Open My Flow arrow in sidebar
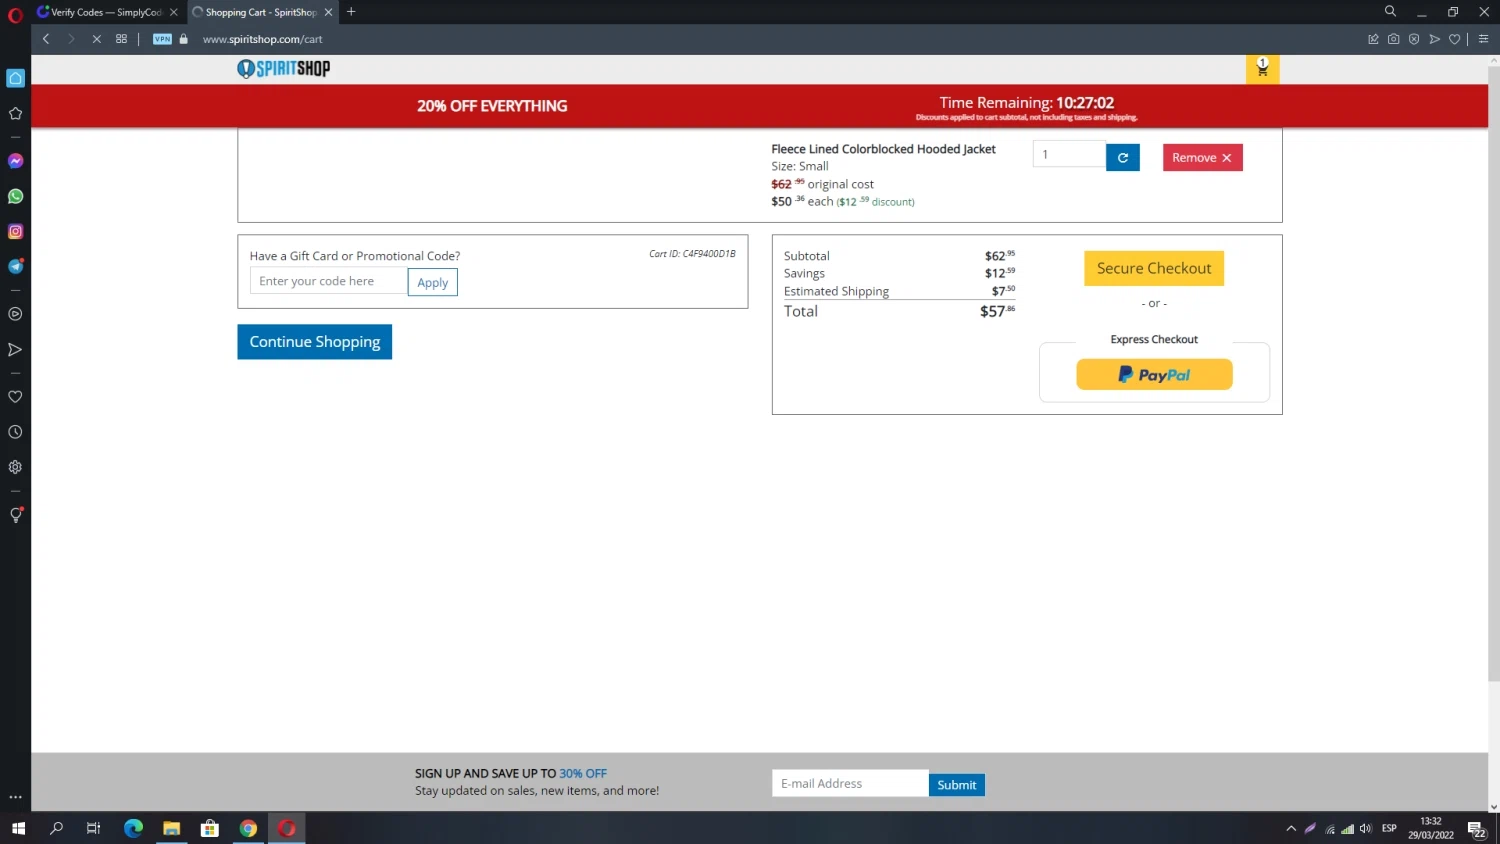 coord(15,349)
